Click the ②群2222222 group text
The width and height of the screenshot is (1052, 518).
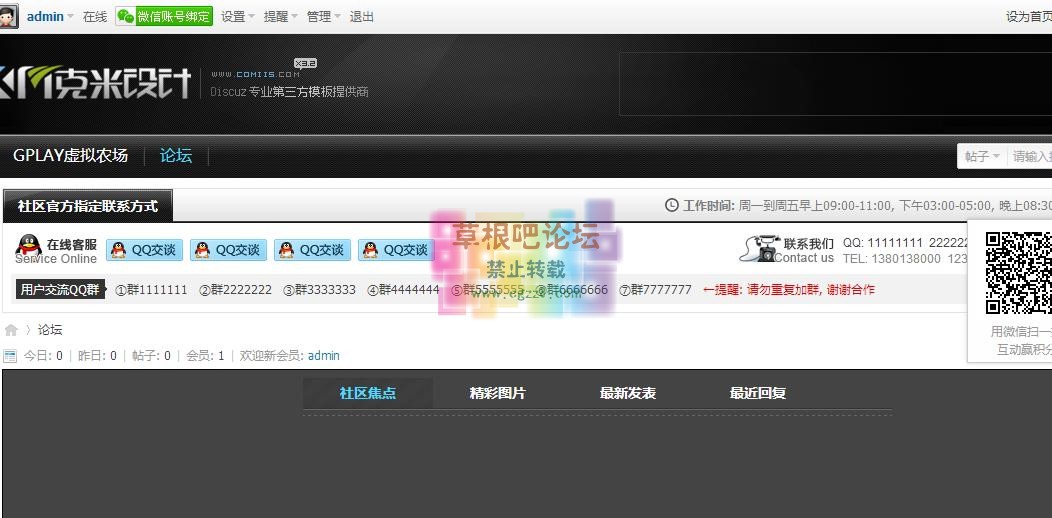pos(235,290)
